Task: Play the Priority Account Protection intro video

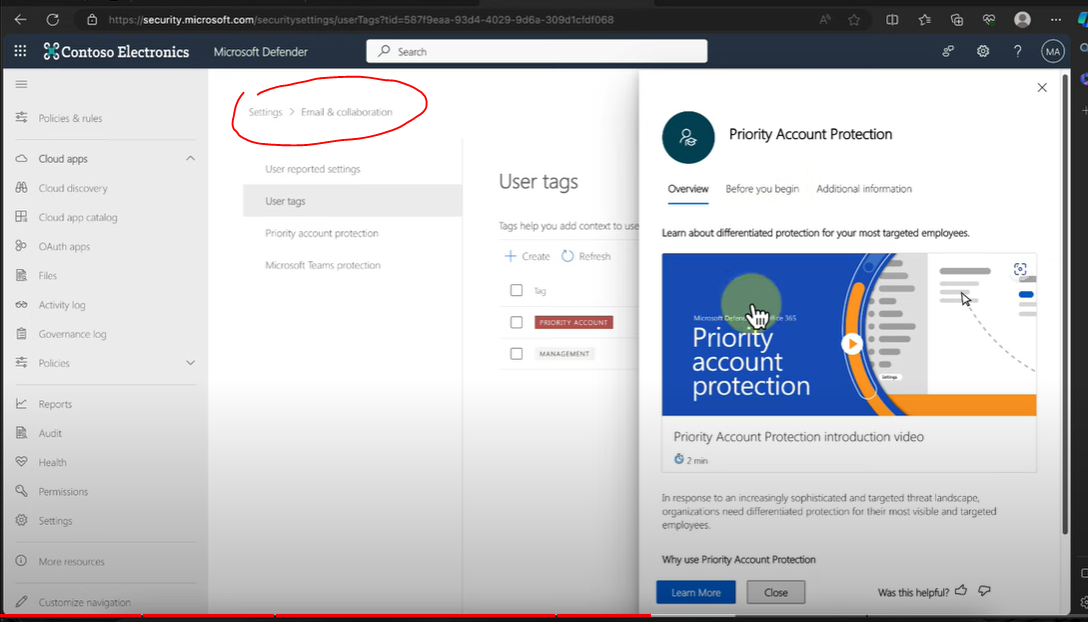Action: (x=851, y=343)
